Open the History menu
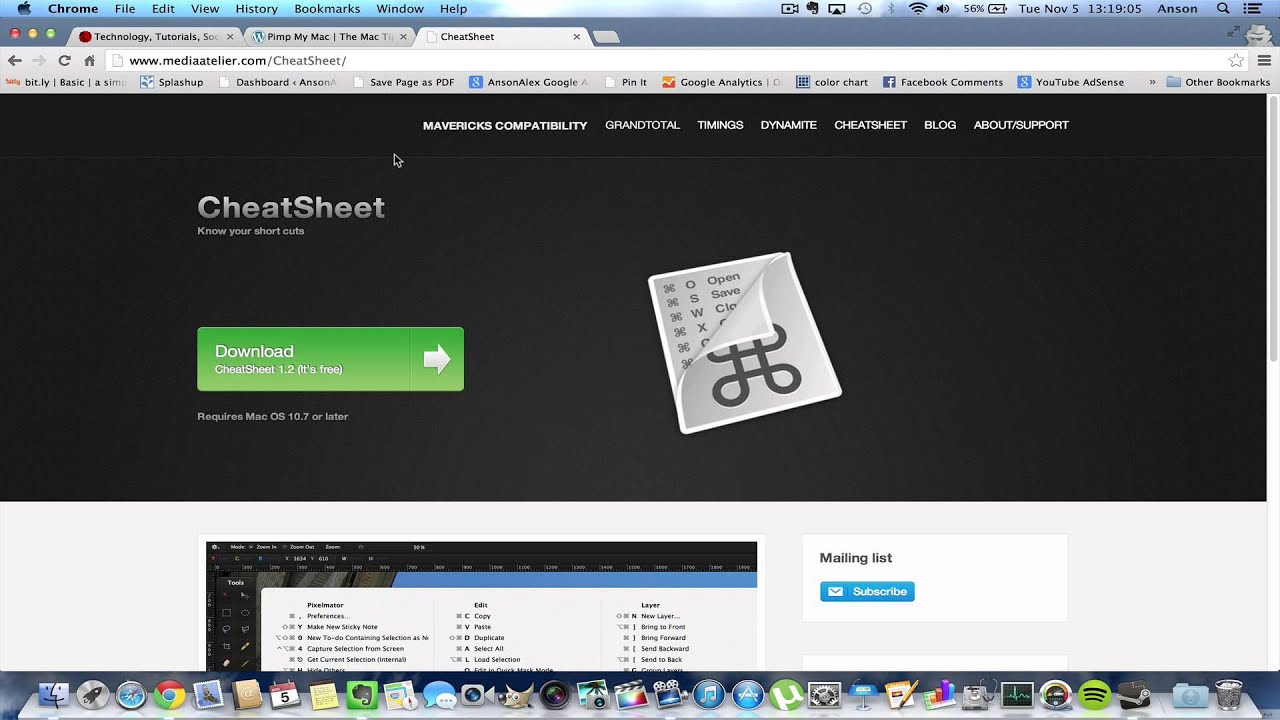The height and width of the screenshot is (720, 1280). [257, 9]
